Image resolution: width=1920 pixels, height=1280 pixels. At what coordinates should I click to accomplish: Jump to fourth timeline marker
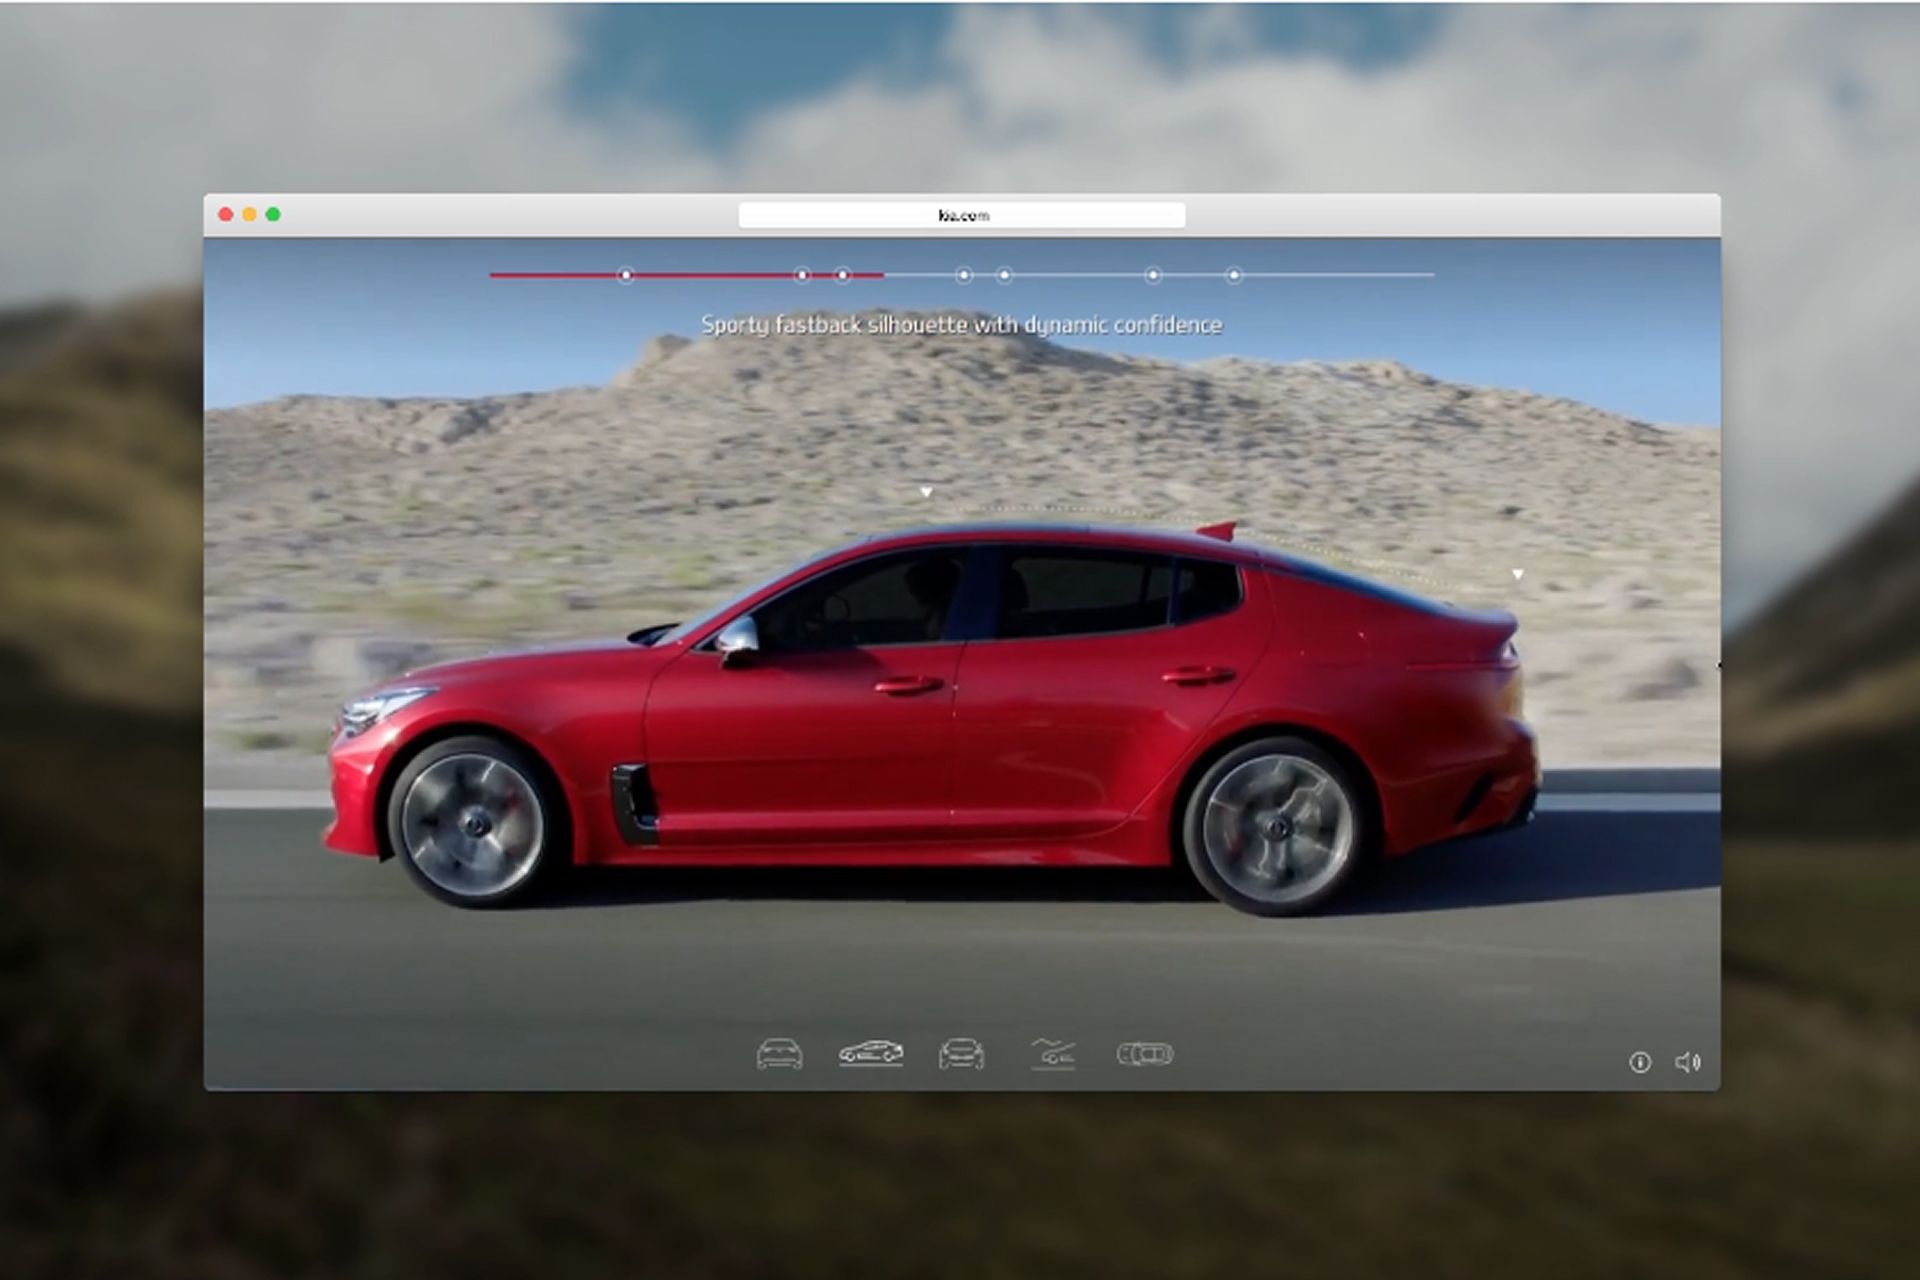tap(964, 275)
